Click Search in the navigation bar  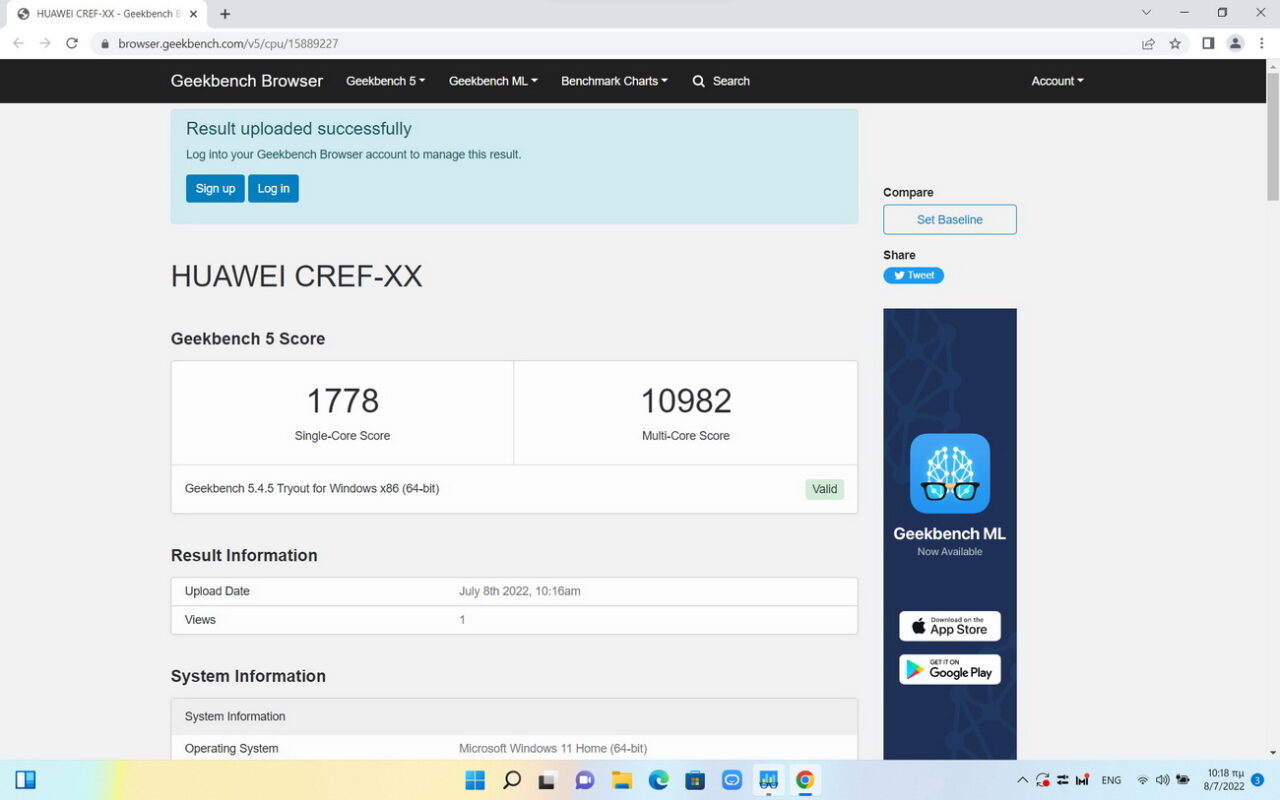(721, 81)
